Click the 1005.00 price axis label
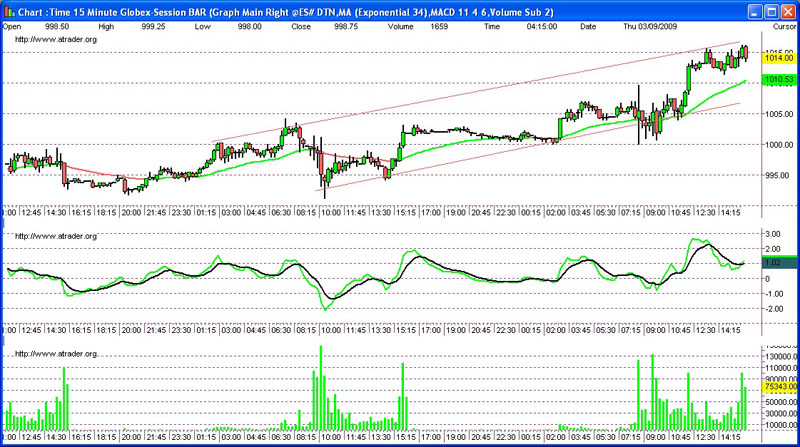Viewport: 800px width, 447px height. click(779, 114)
